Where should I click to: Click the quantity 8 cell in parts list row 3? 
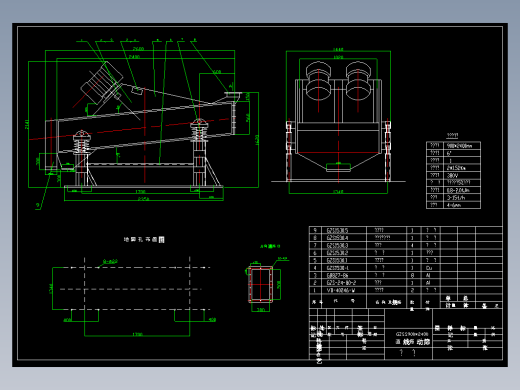tap(412, 275)
